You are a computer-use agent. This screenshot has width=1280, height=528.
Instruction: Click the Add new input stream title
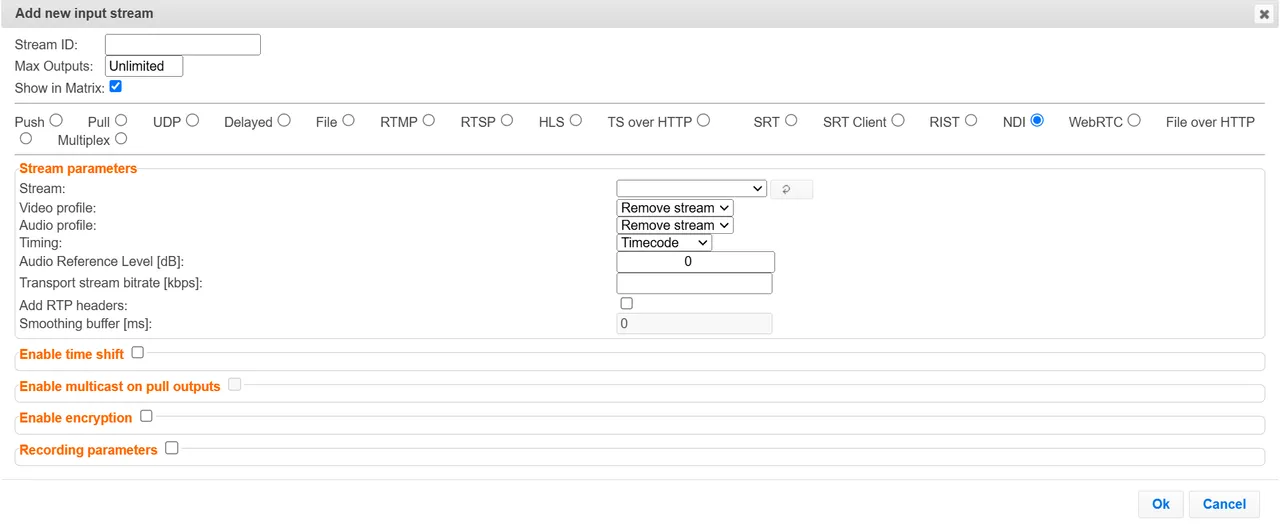[x=84, y=14]
